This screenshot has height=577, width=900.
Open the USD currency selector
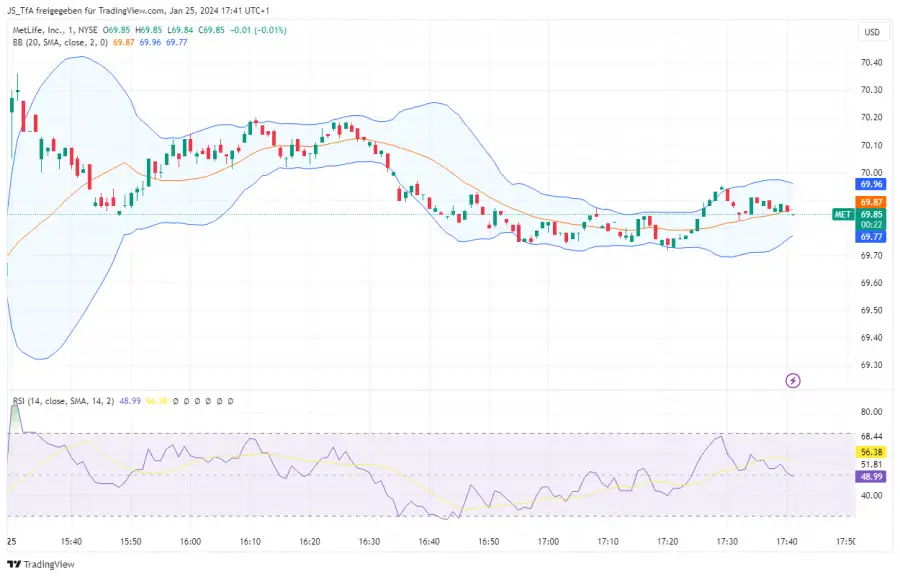point(870,33)
